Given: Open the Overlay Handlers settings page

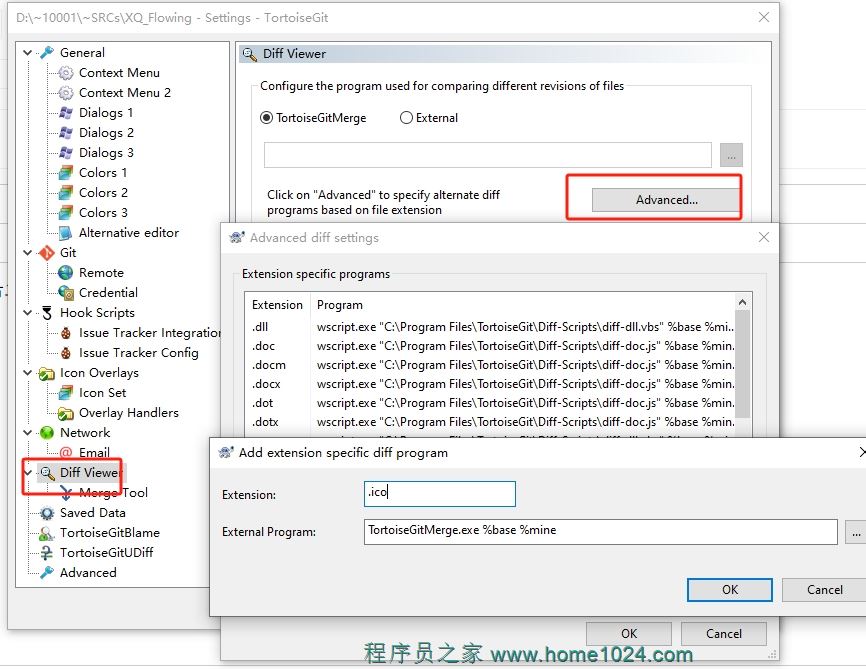Looking at the screenshot, I should [x=129, y=413].
